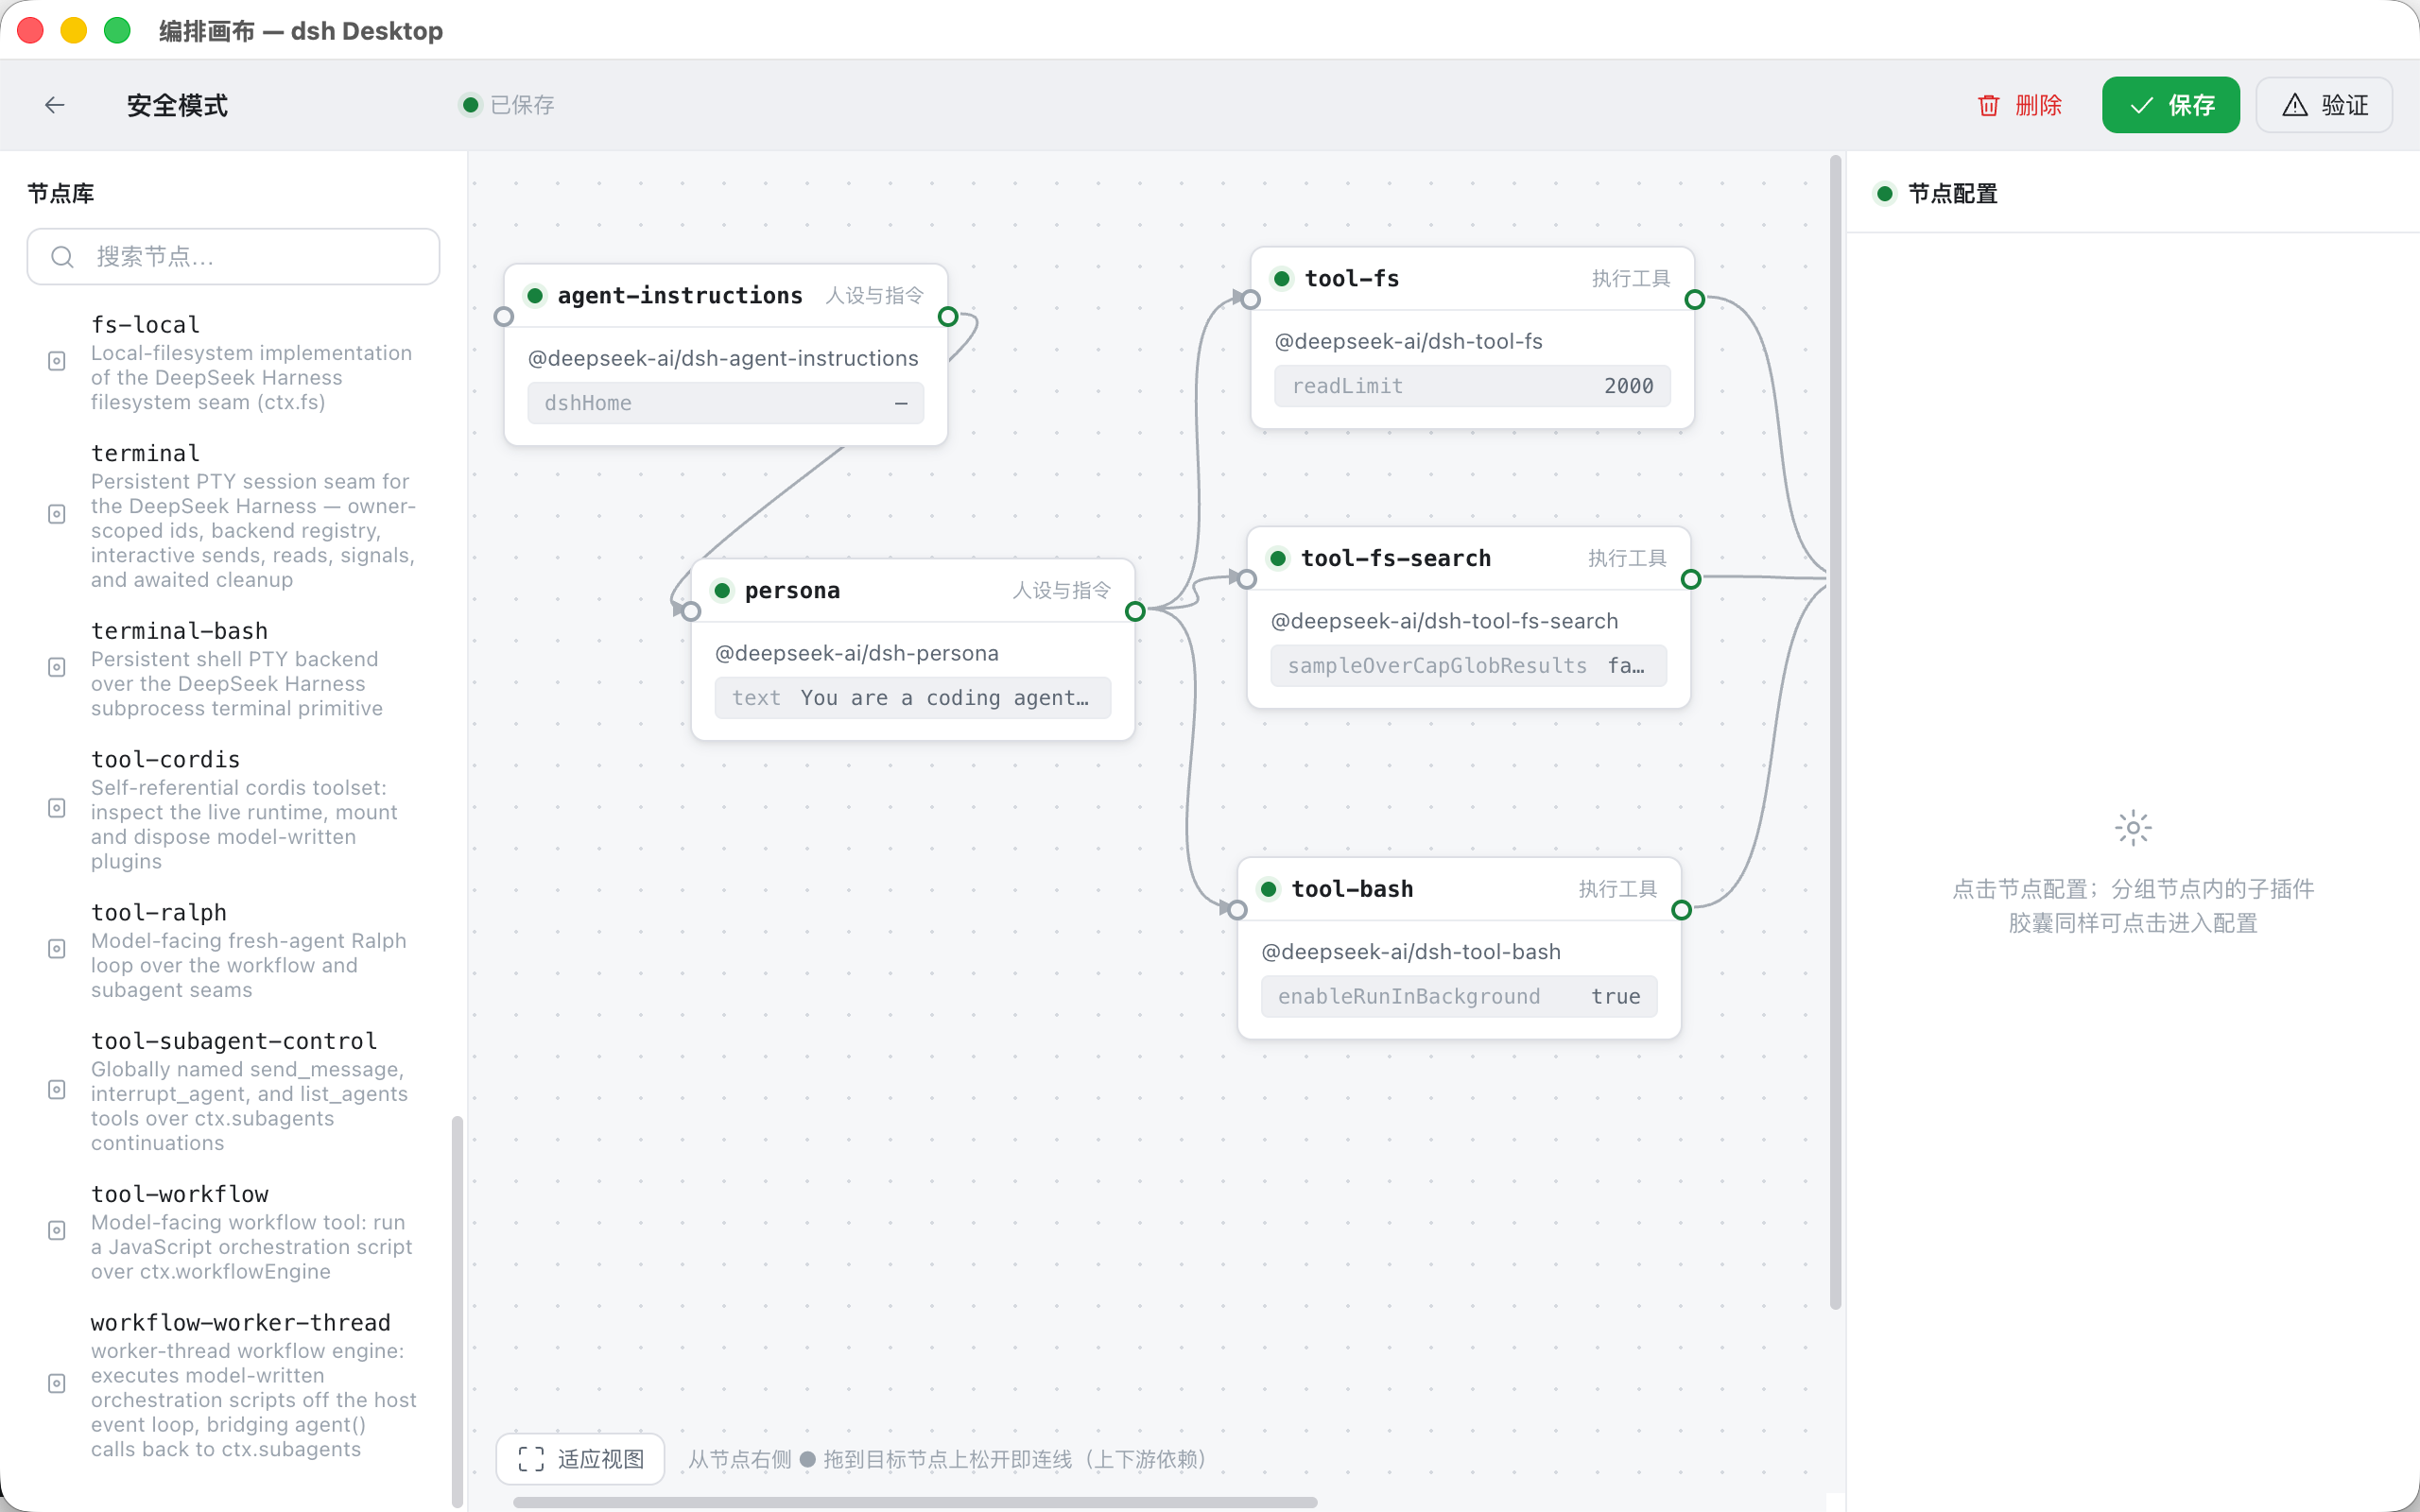Select the persona node's input port

691,612
